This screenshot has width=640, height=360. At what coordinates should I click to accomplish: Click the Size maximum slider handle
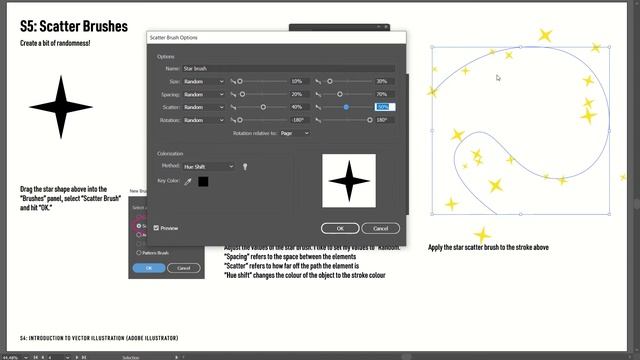click(x=330, y=82)
